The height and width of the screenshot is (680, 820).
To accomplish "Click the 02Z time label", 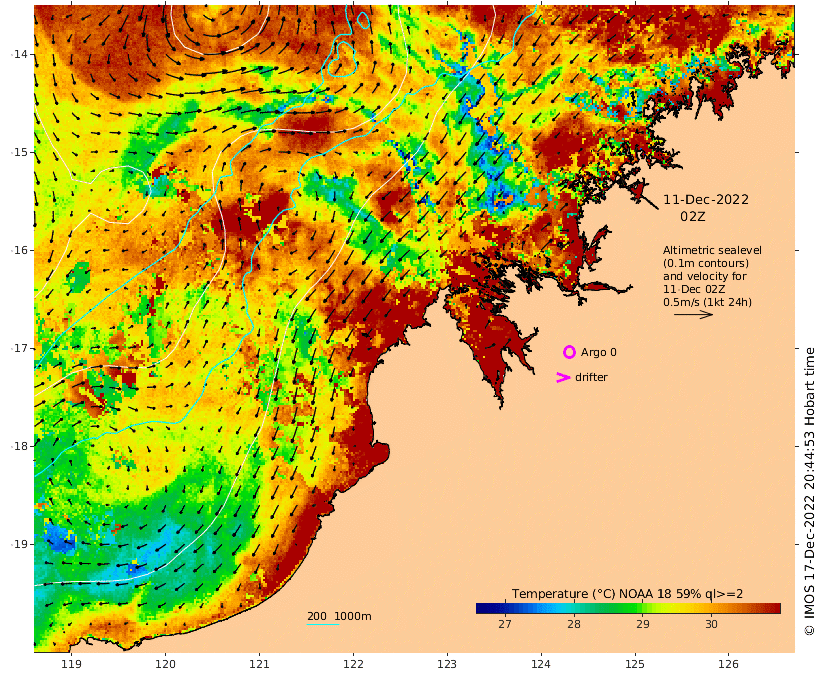I will 693,217.
